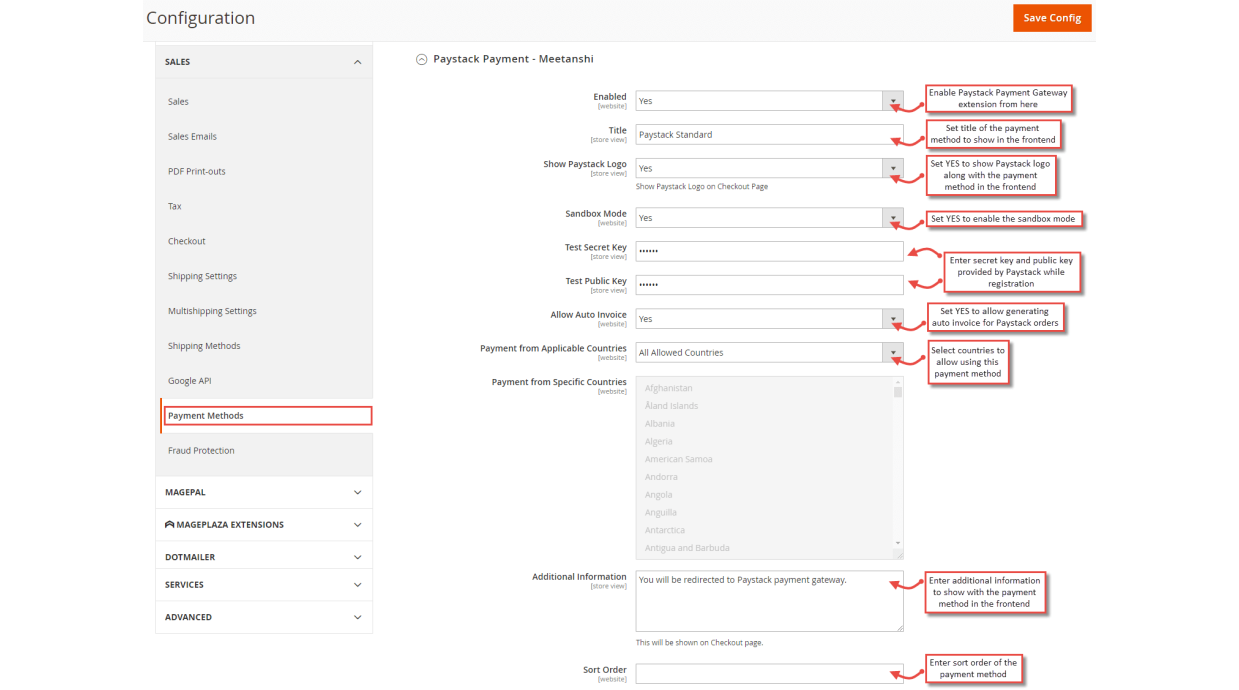Select Algeria in the countries list
This screenshot has width=1239, height=690.
[x=659, y=442]
